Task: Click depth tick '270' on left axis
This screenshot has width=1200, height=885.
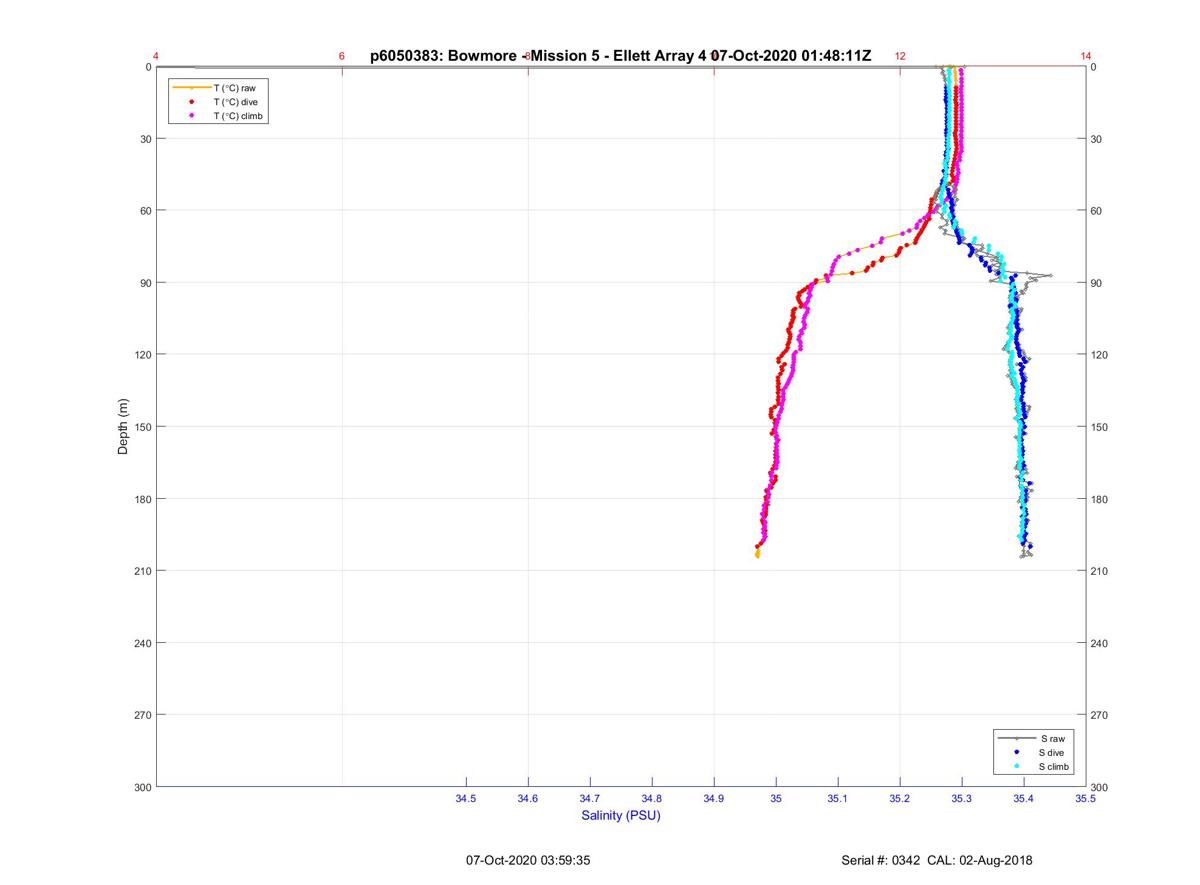Action: (x=142, y=715)
